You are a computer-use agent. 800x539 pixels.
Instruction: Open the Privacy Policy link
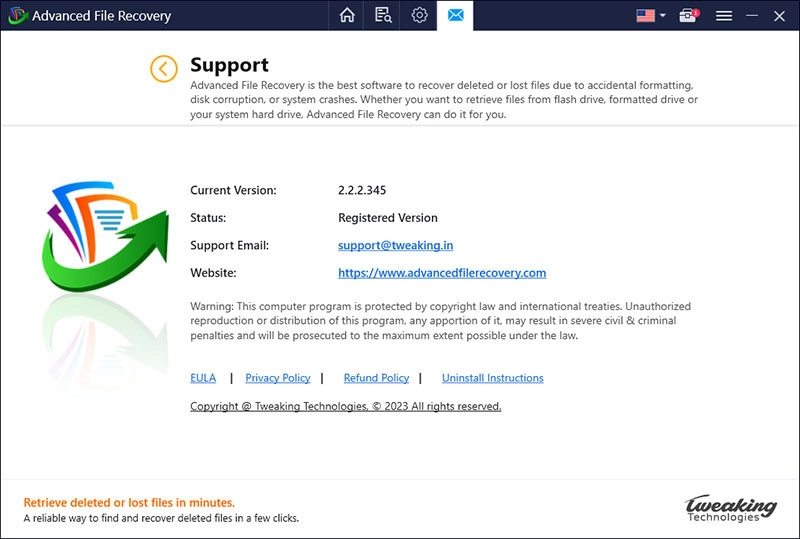coord(278,378)
